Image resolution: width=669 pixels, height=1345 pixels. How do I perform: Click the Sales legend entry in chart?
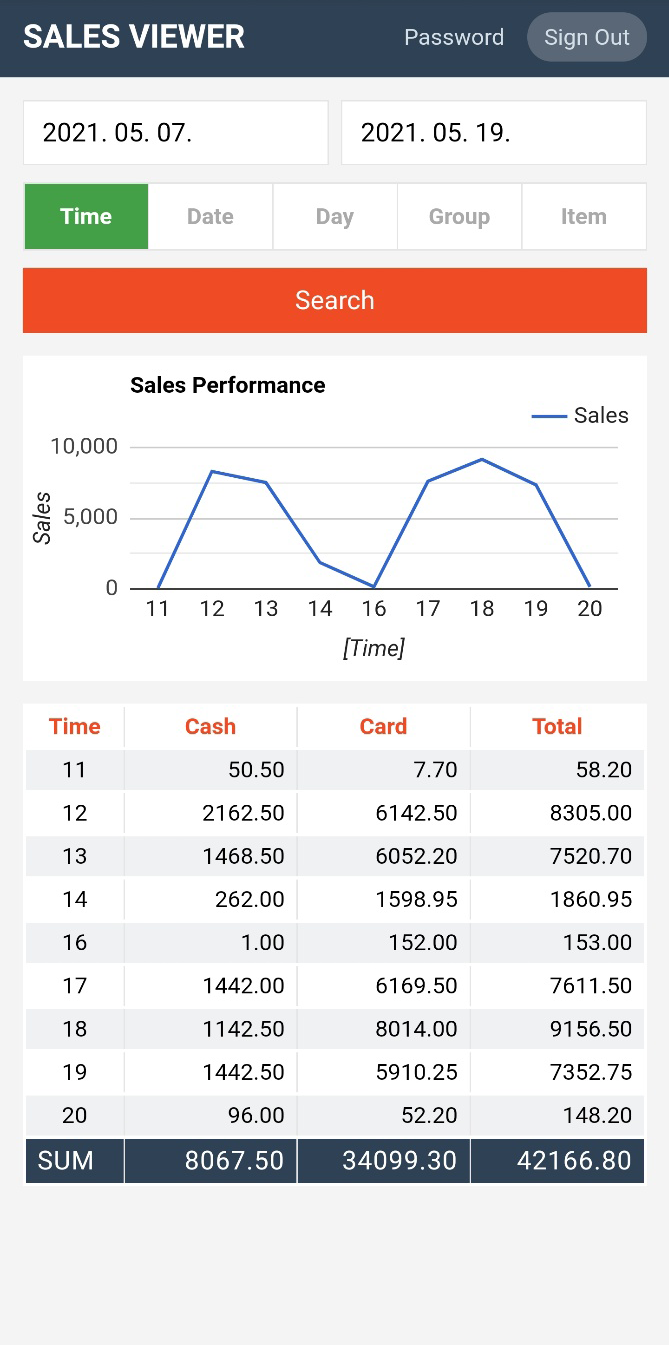click(581, 416)
